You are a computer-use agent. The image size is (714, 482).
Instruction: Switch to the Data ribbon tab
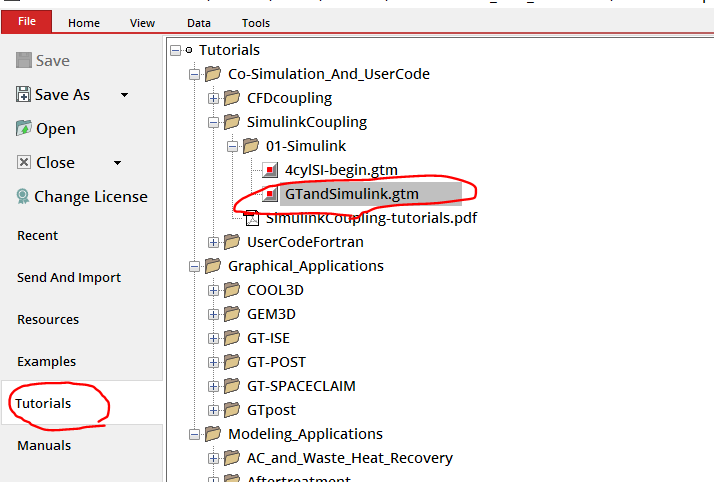coord(198,22)
